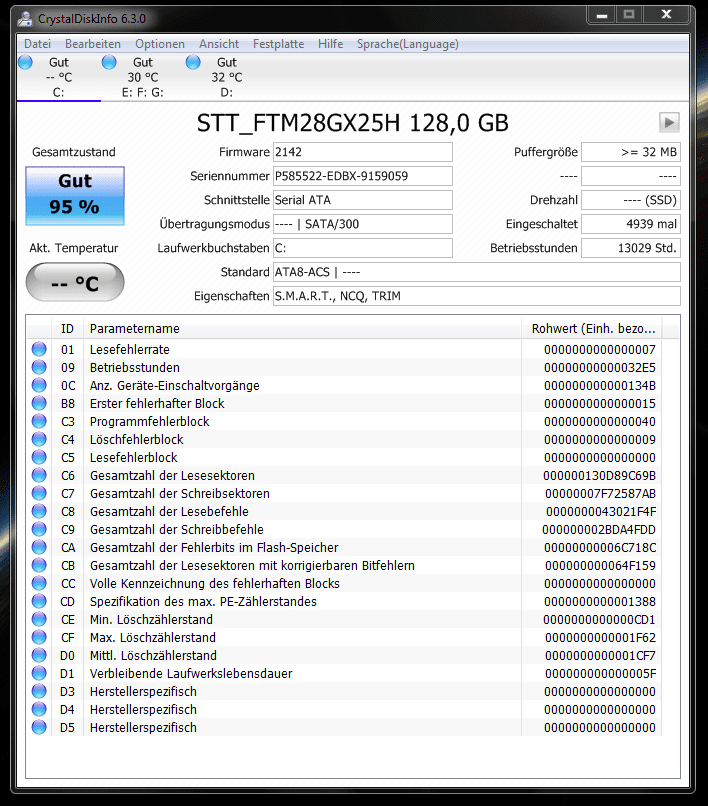Click the disk title STT_FTM28GX25H 128,0 GB

[353, 123]
